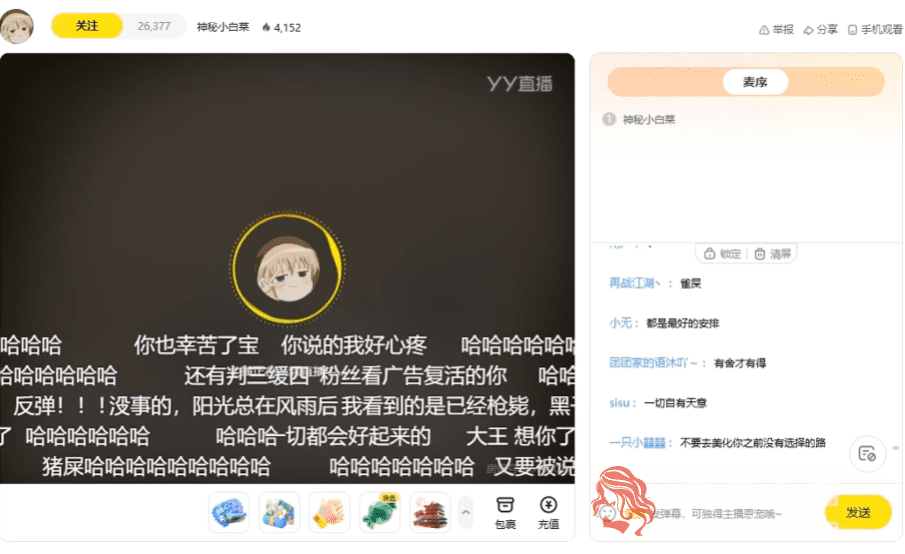Open the streamer avatar at top left
The height and width of the screenshot is (554, 905).
(x=17, y=26)
